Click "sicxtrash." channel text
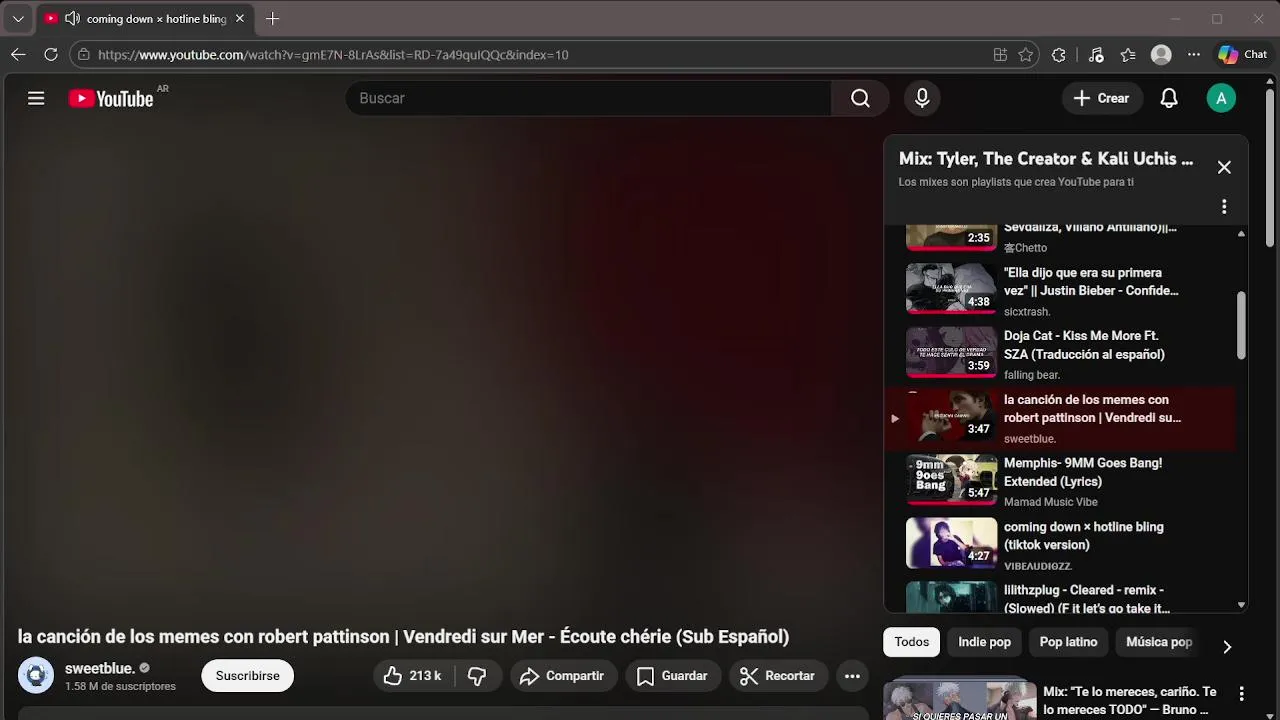The height and width of the screenshot is (720, 1280). click(x=1027, y=312)
